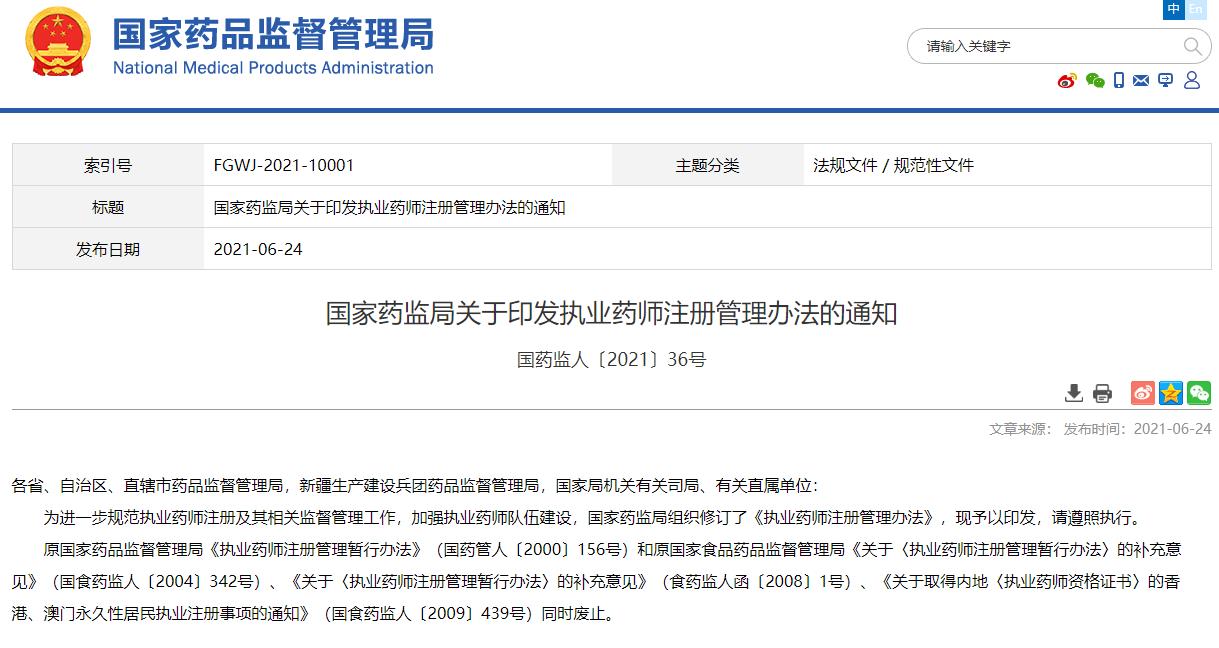This screenshot has height=648, width=1219.
Task: Click the 法规文件 / 规范性文件 category text
Action: coord(893,165)
